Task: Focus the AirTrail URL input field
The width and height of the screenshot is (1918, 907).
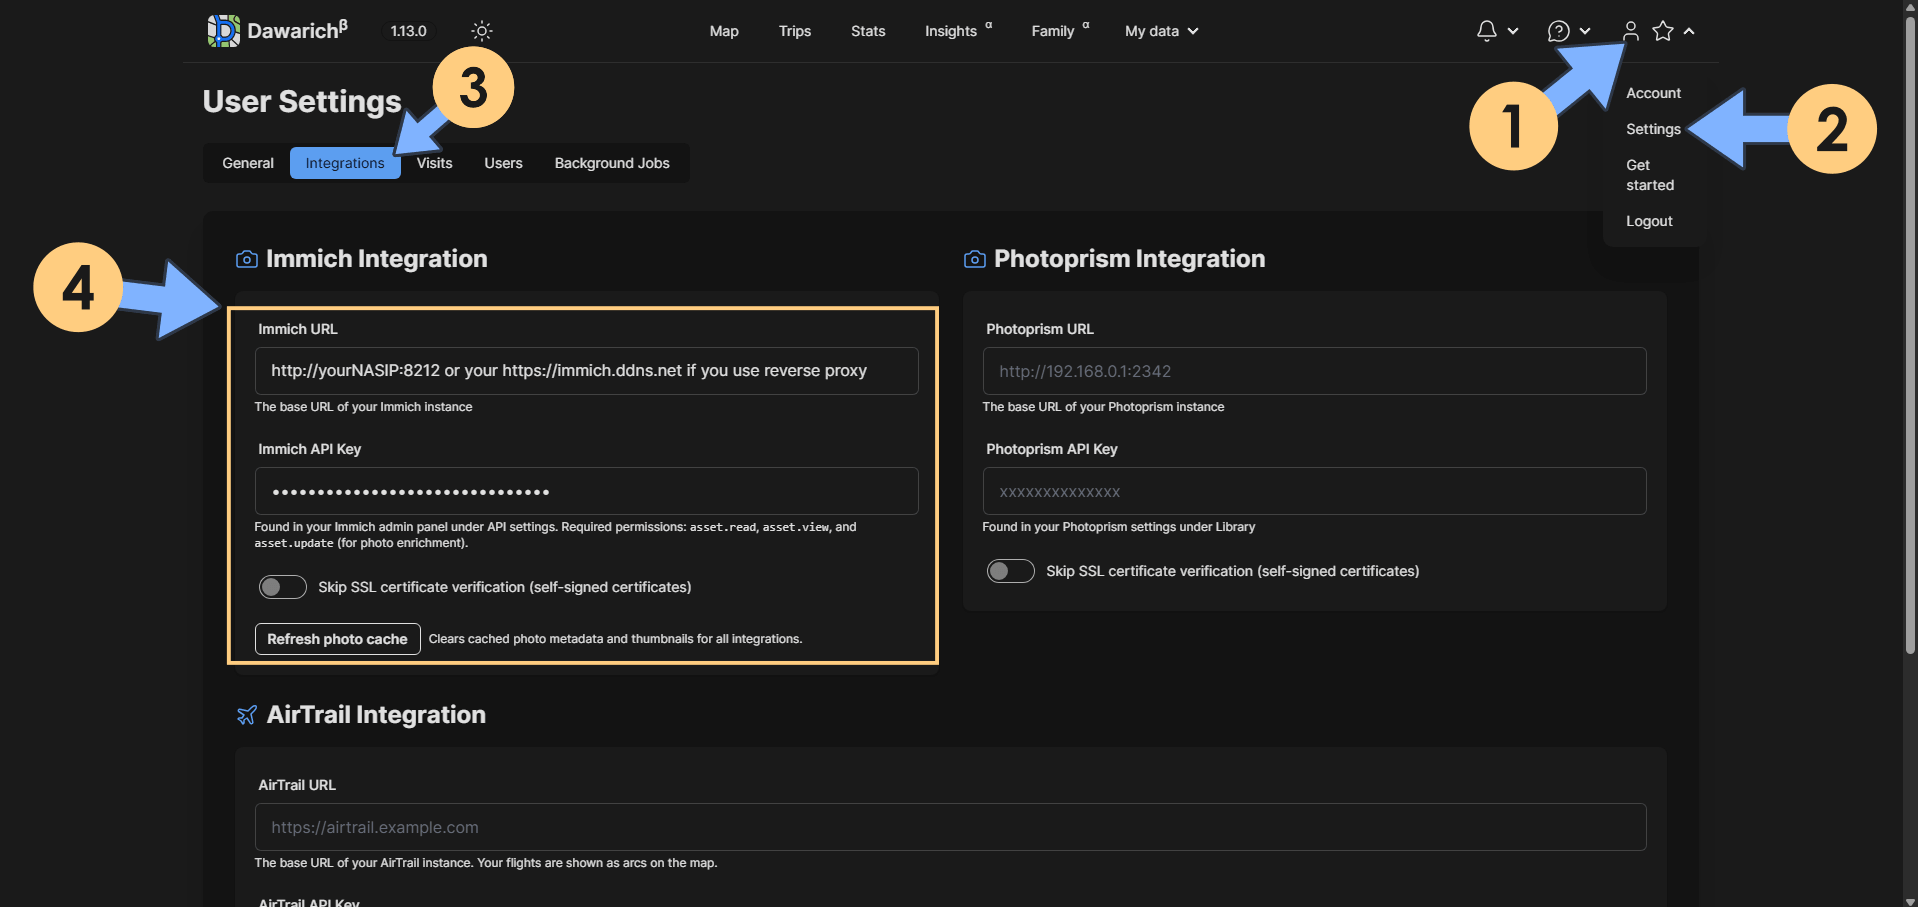Action: pos(951,827)
